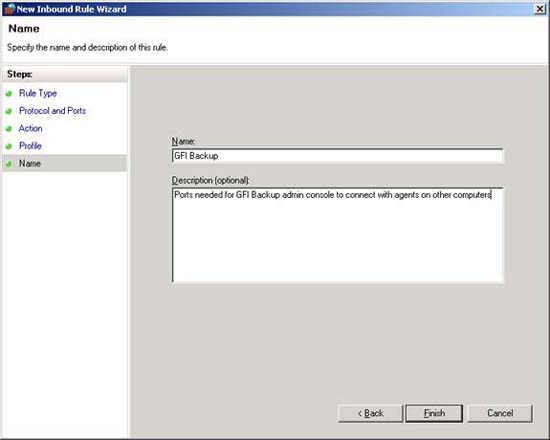Click the green bullet beside Name step
The width and height of the screenshot is (550, 440).
point(9,164)
